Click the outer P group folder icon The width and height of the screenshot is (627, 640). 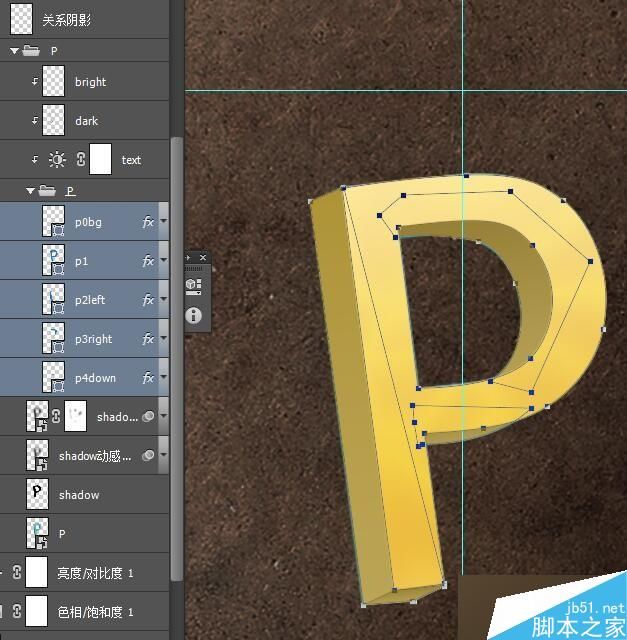pos(31,51)
